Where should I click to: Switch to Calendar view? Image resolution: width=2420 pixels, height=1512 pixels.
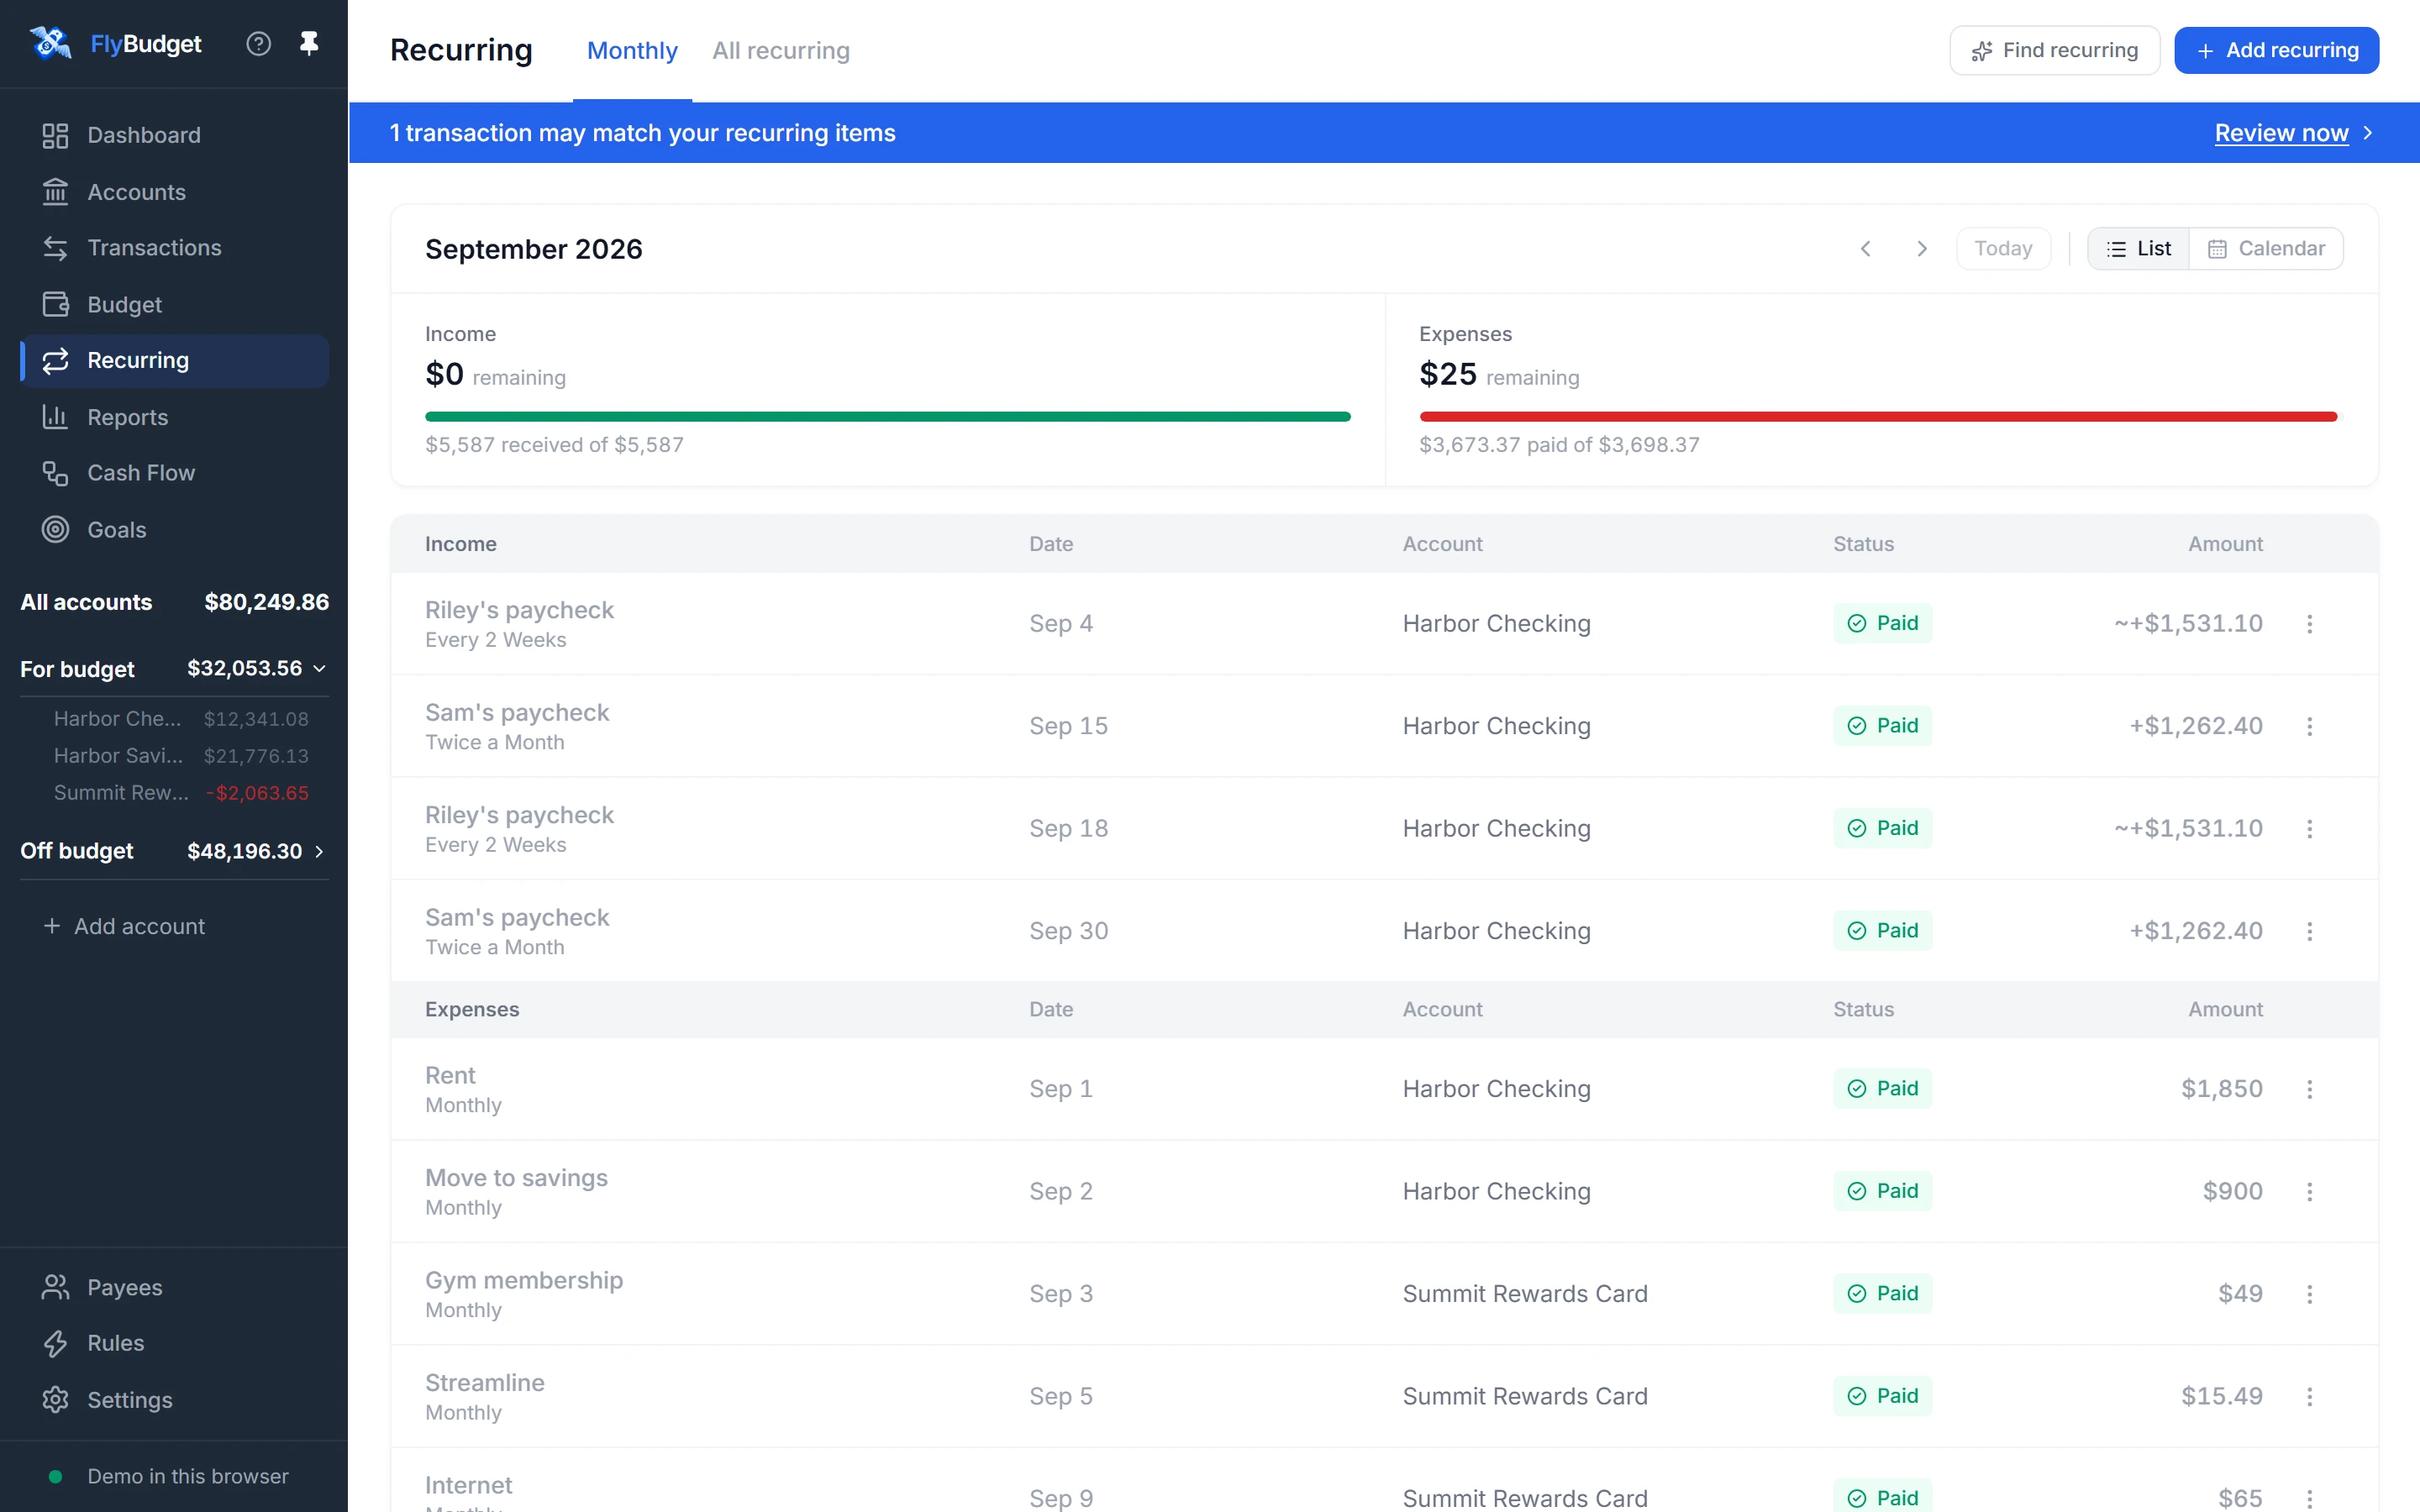(2266, 249)
